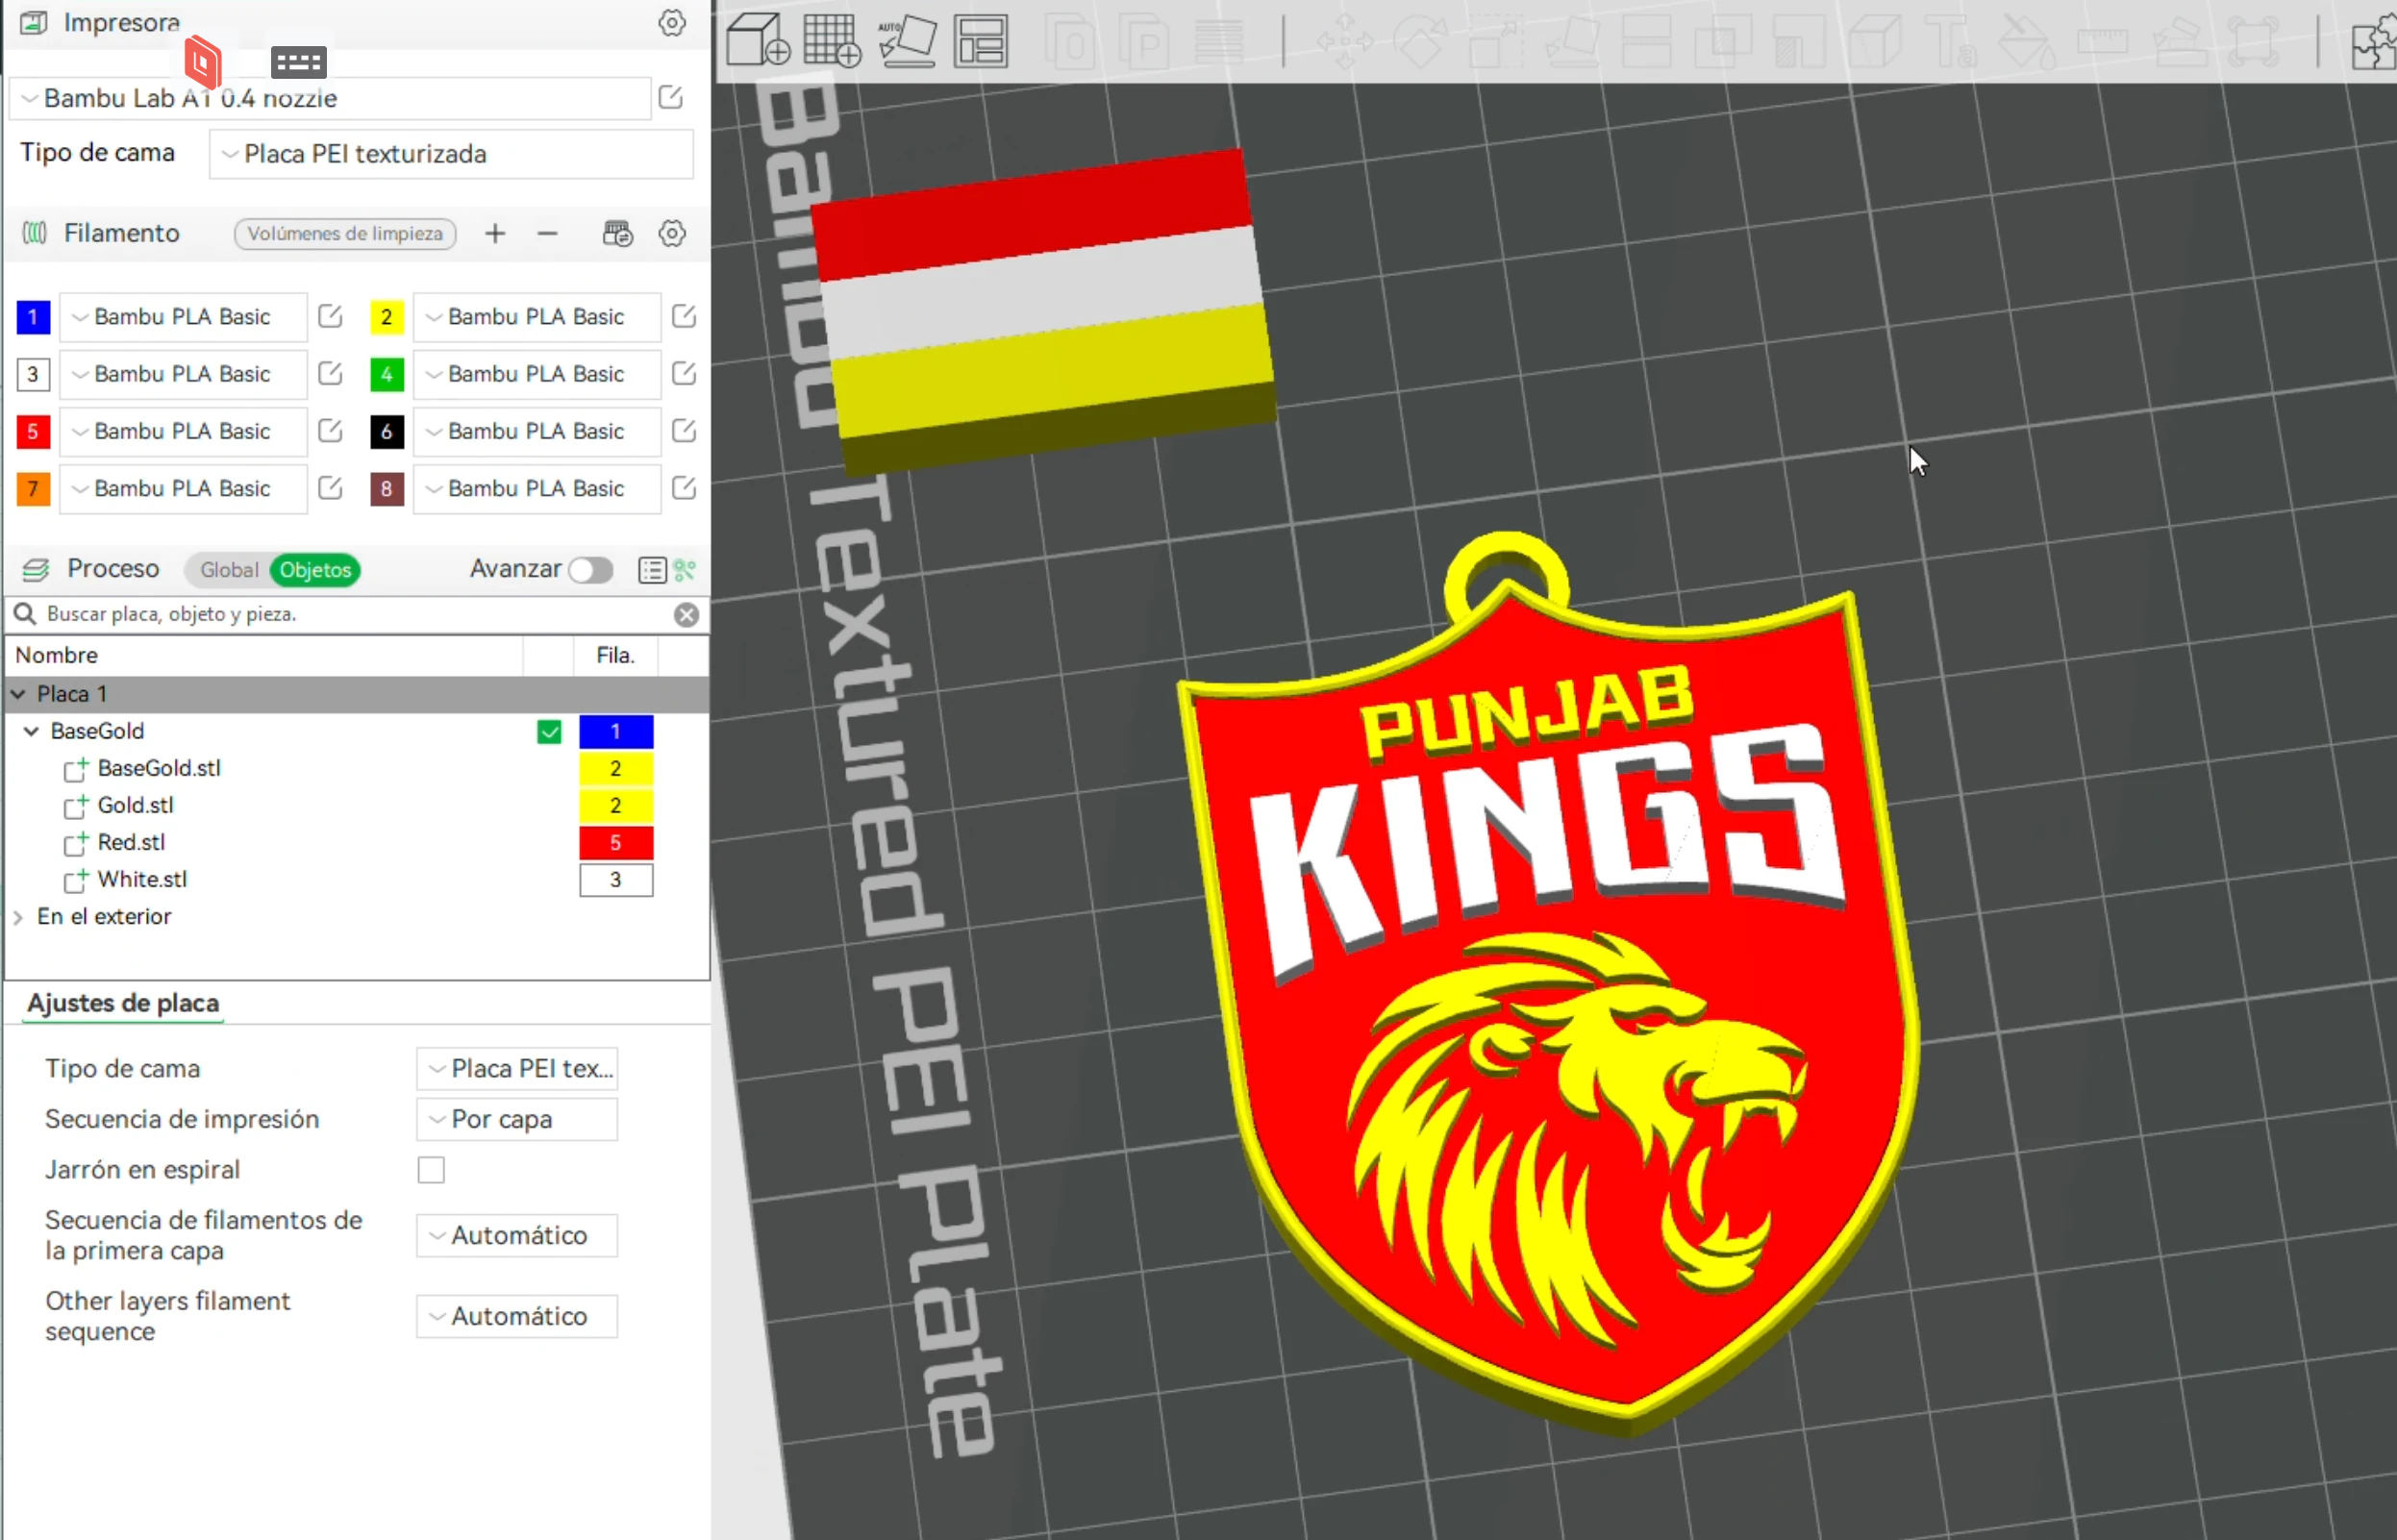Click the striped red-white-yellow block model
2397x1540 pixels.
(x=1043, y=312)
